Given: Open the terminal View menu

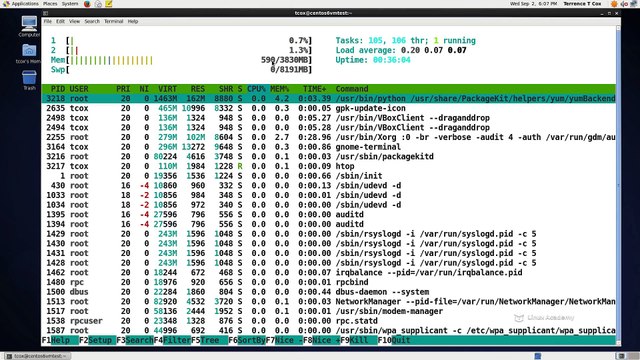Looking at the screenshot, I should 74,21.
